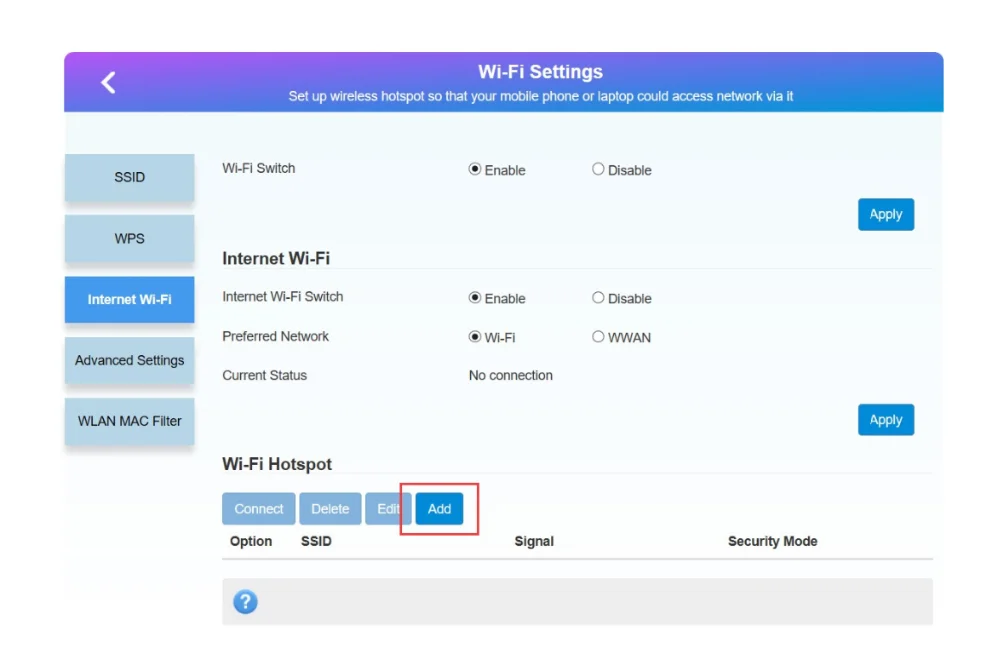The height and width of the screenshot is (648, 1000).
Task: Enable the Internet Wi-Fi Switch
Action: (474, 298)
